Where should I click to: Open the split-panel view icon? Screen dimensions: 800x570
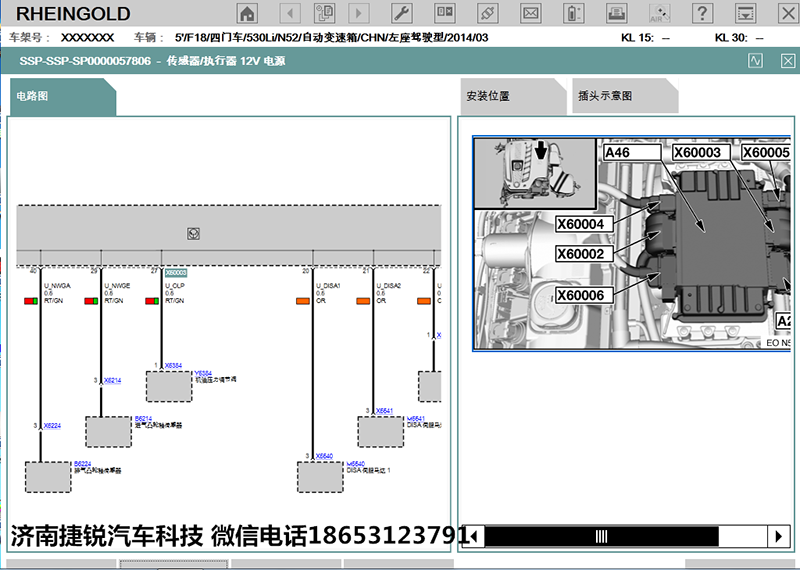444,13
